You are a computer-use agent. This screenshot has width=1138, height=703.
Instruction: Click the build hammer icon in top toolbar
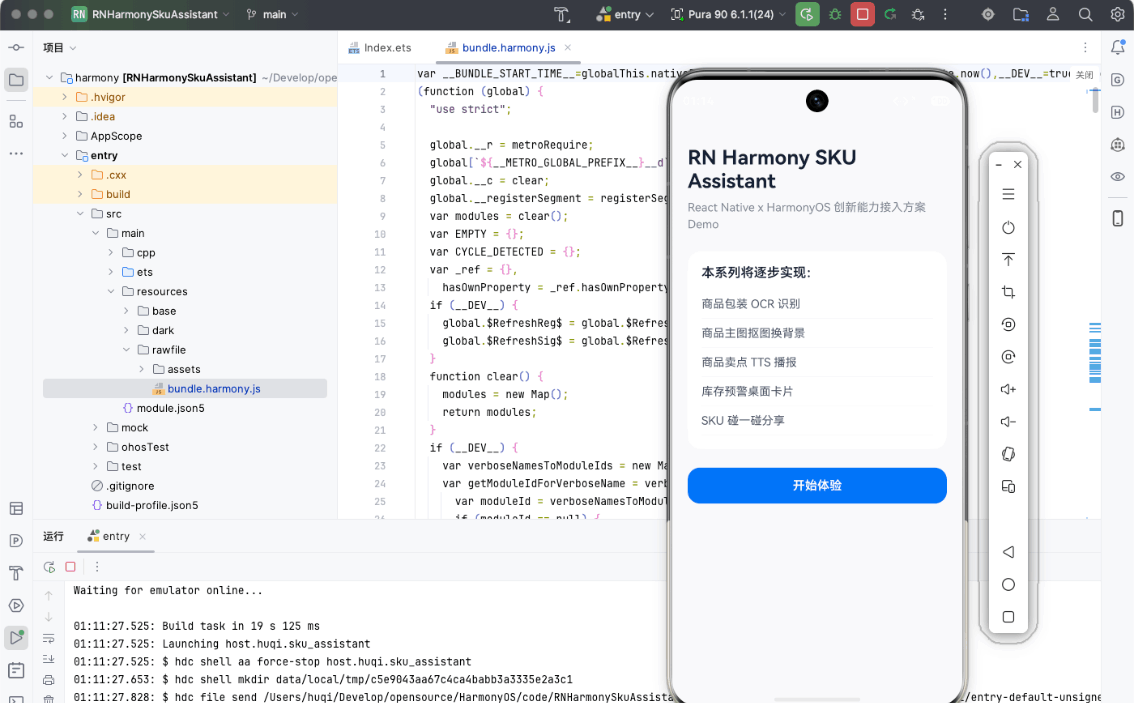click(561, 15)
